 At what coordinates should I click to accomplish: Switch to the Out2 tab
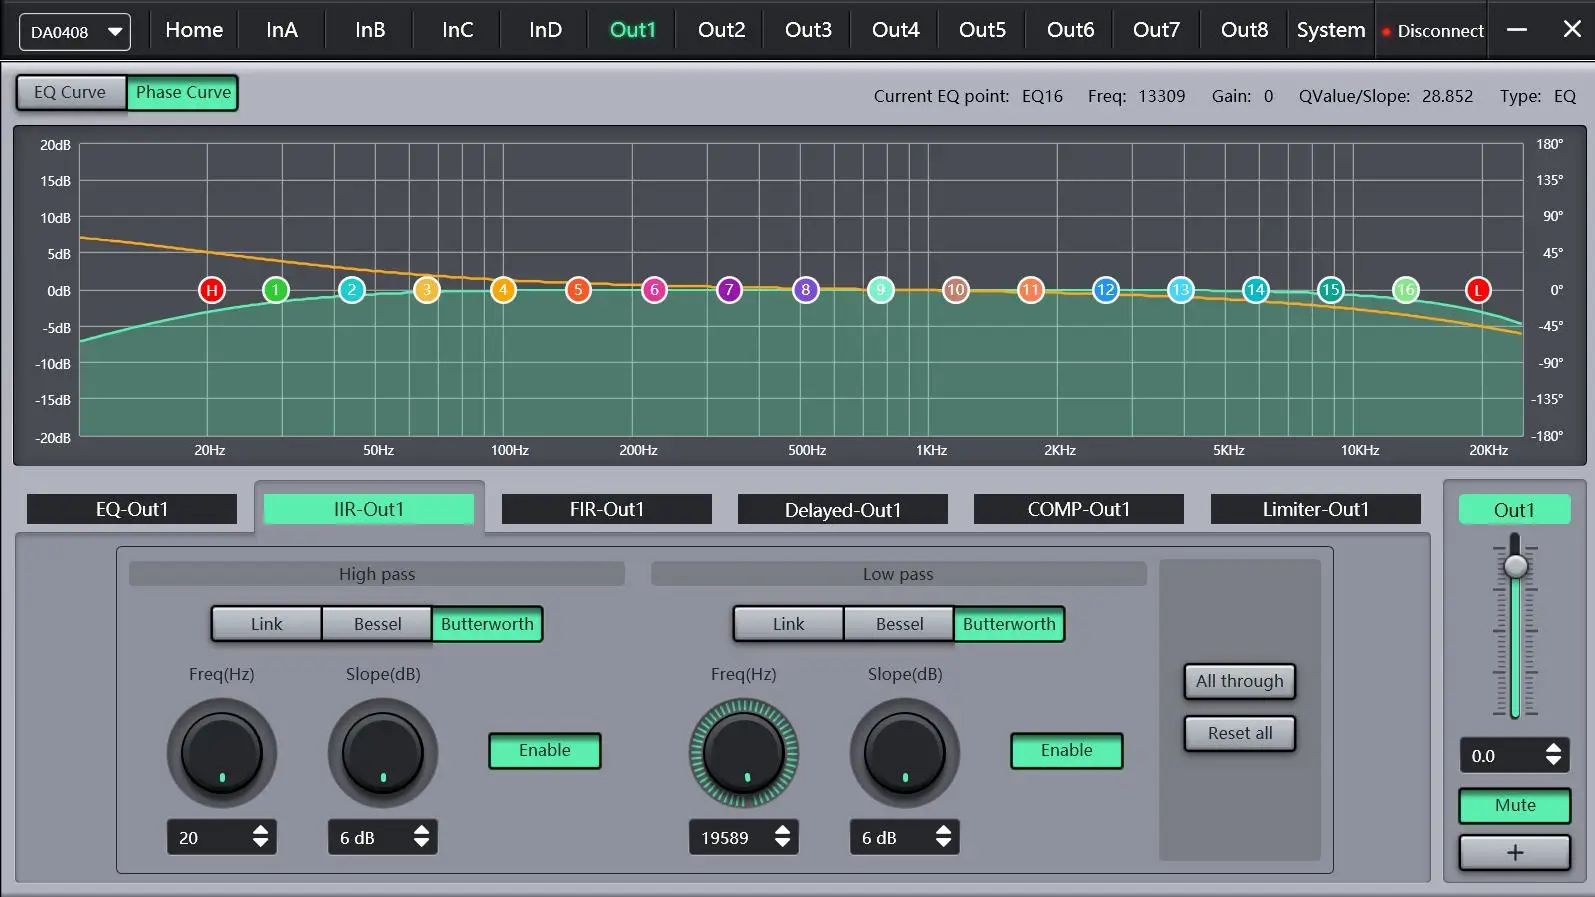(x=721, y=30)
